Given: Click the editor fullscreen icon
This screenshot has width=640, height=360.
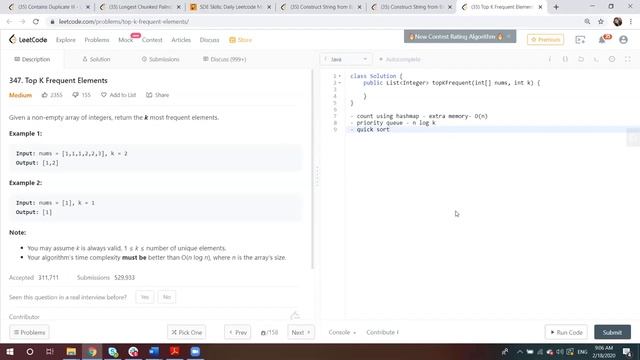Looking at the screenshot, I should click(x=628, y=59).
